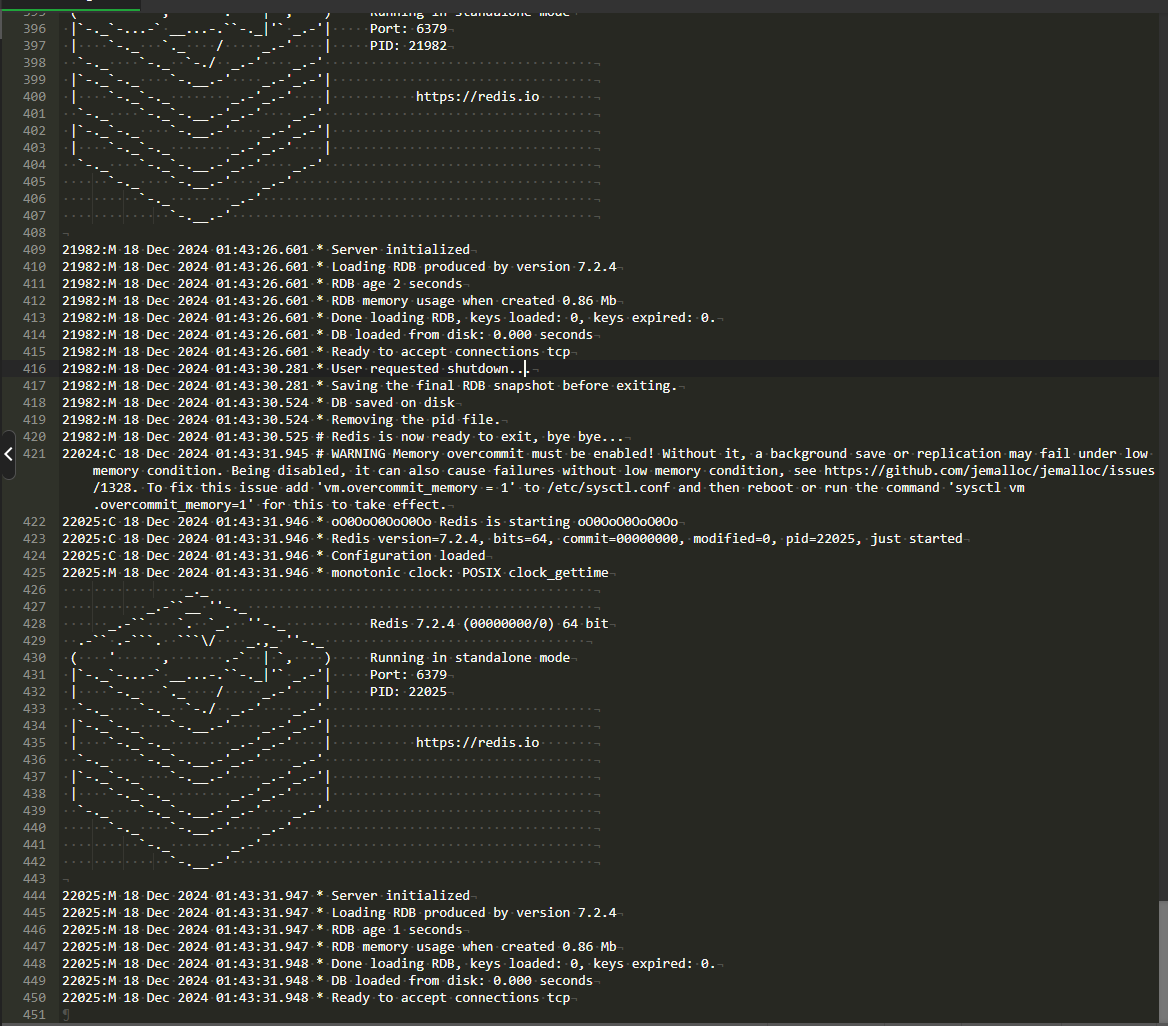
Task: Click "Server initialized" on line 444
Action: coord(401,896)
